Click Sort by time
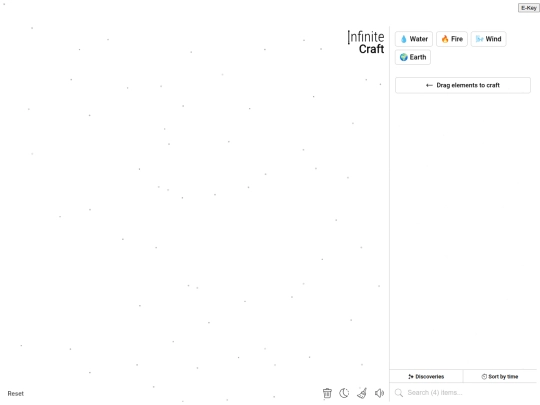540x405 pixels. (x=500, y=376)
